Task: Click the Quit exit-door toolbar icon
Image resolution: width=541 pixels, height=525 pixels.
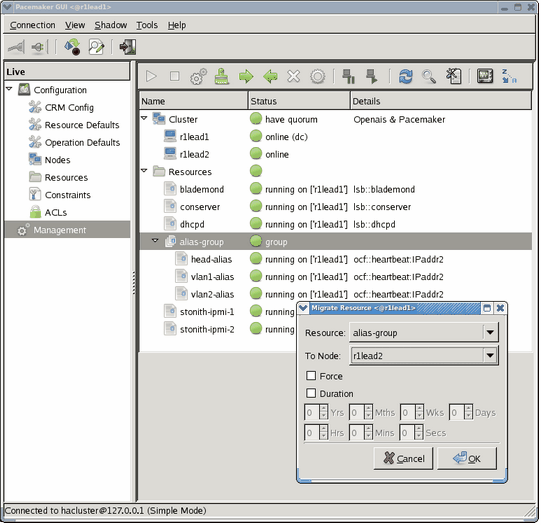Action: 127,47
